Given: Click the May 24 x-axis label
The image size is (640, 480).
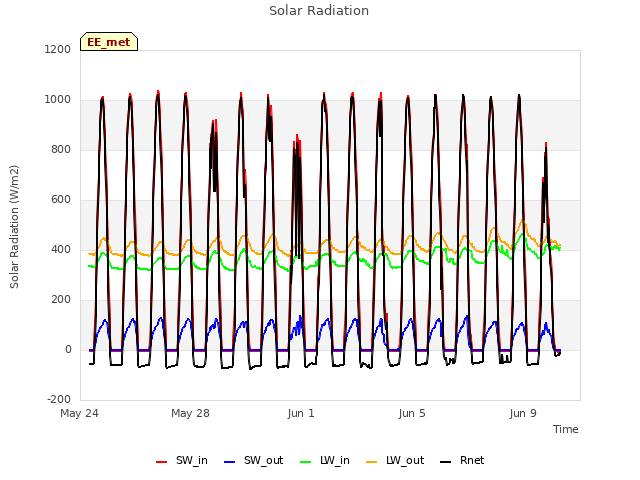Looking at the screenshot, I should [x=80, y=413].
